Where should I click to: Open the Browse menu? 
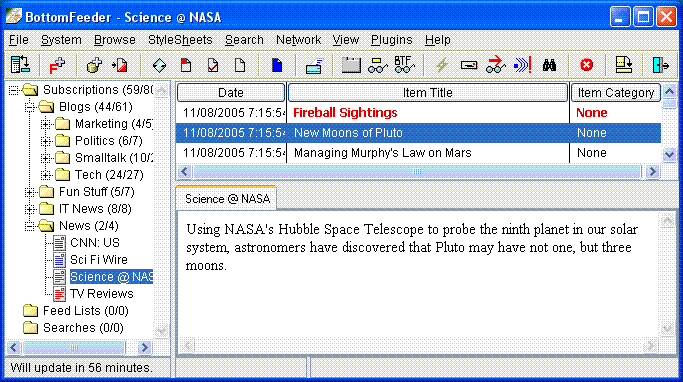tap(115, 40)
